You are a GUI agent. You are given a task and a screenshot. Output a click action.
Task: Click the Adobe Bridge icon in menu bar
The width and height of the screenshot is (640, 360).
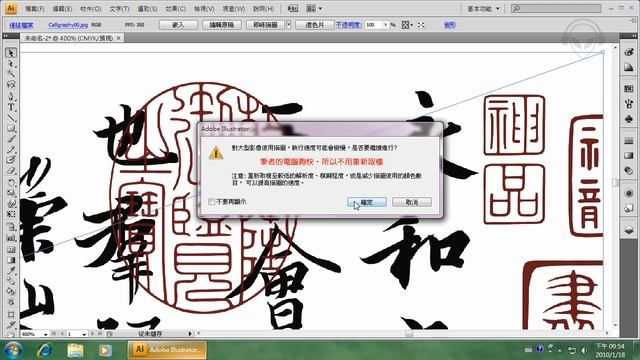[293, 8]
